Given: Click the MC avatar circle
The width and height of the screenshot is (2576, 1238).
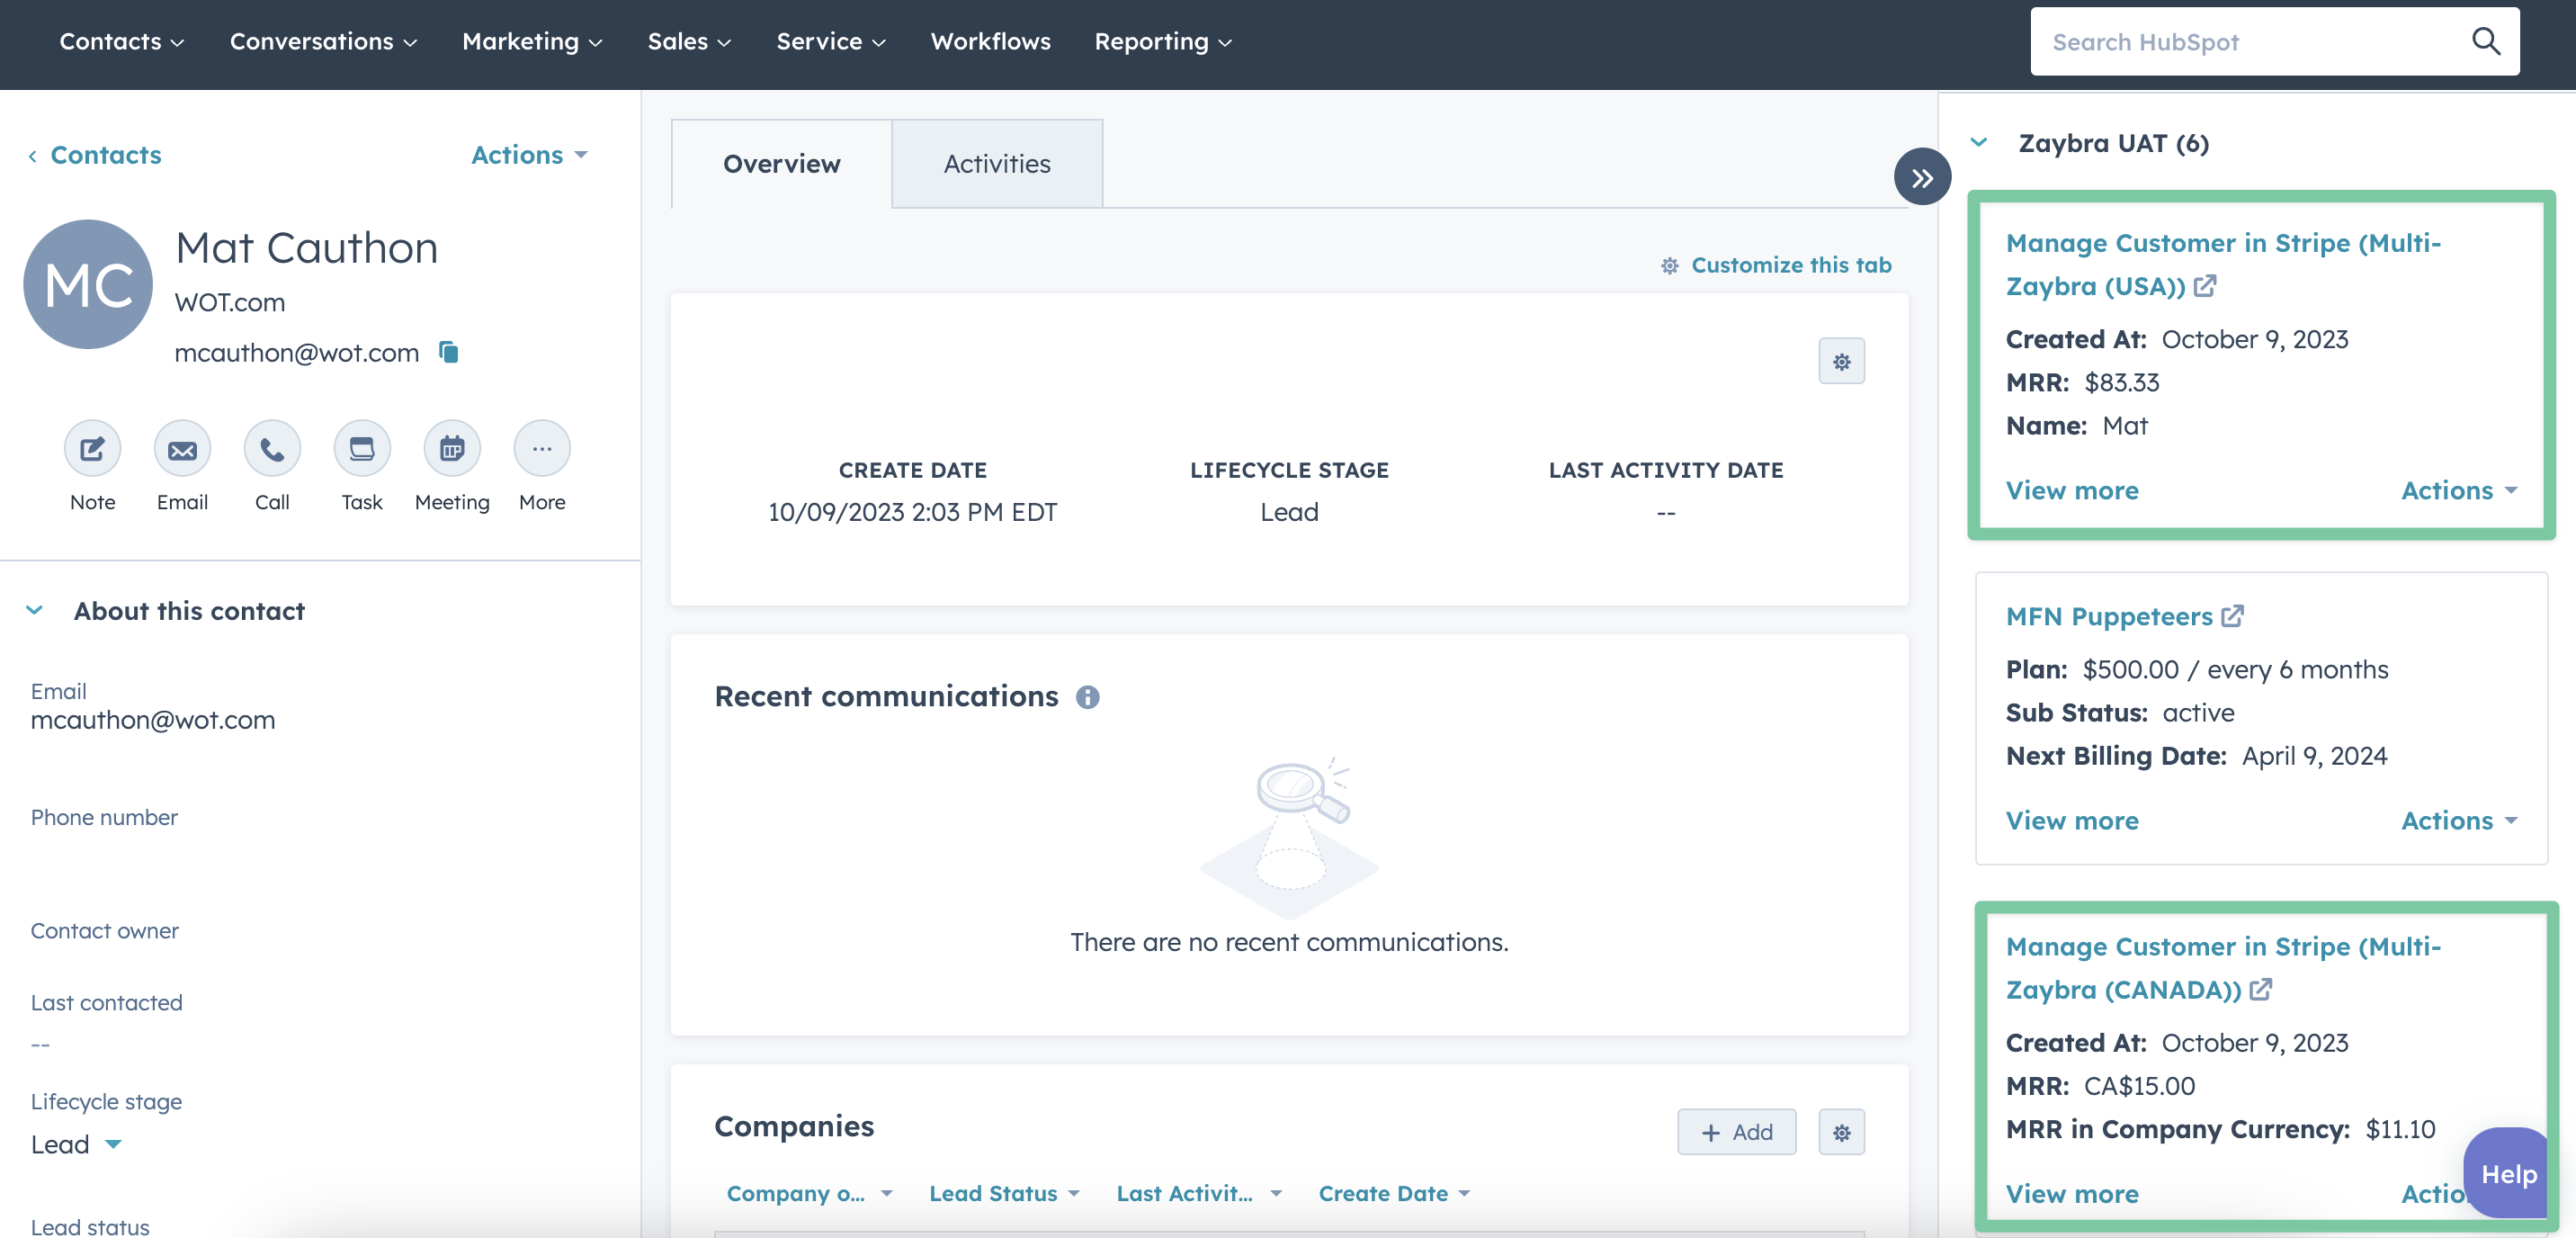Looking at the screenshot, I should click(88, 284).
